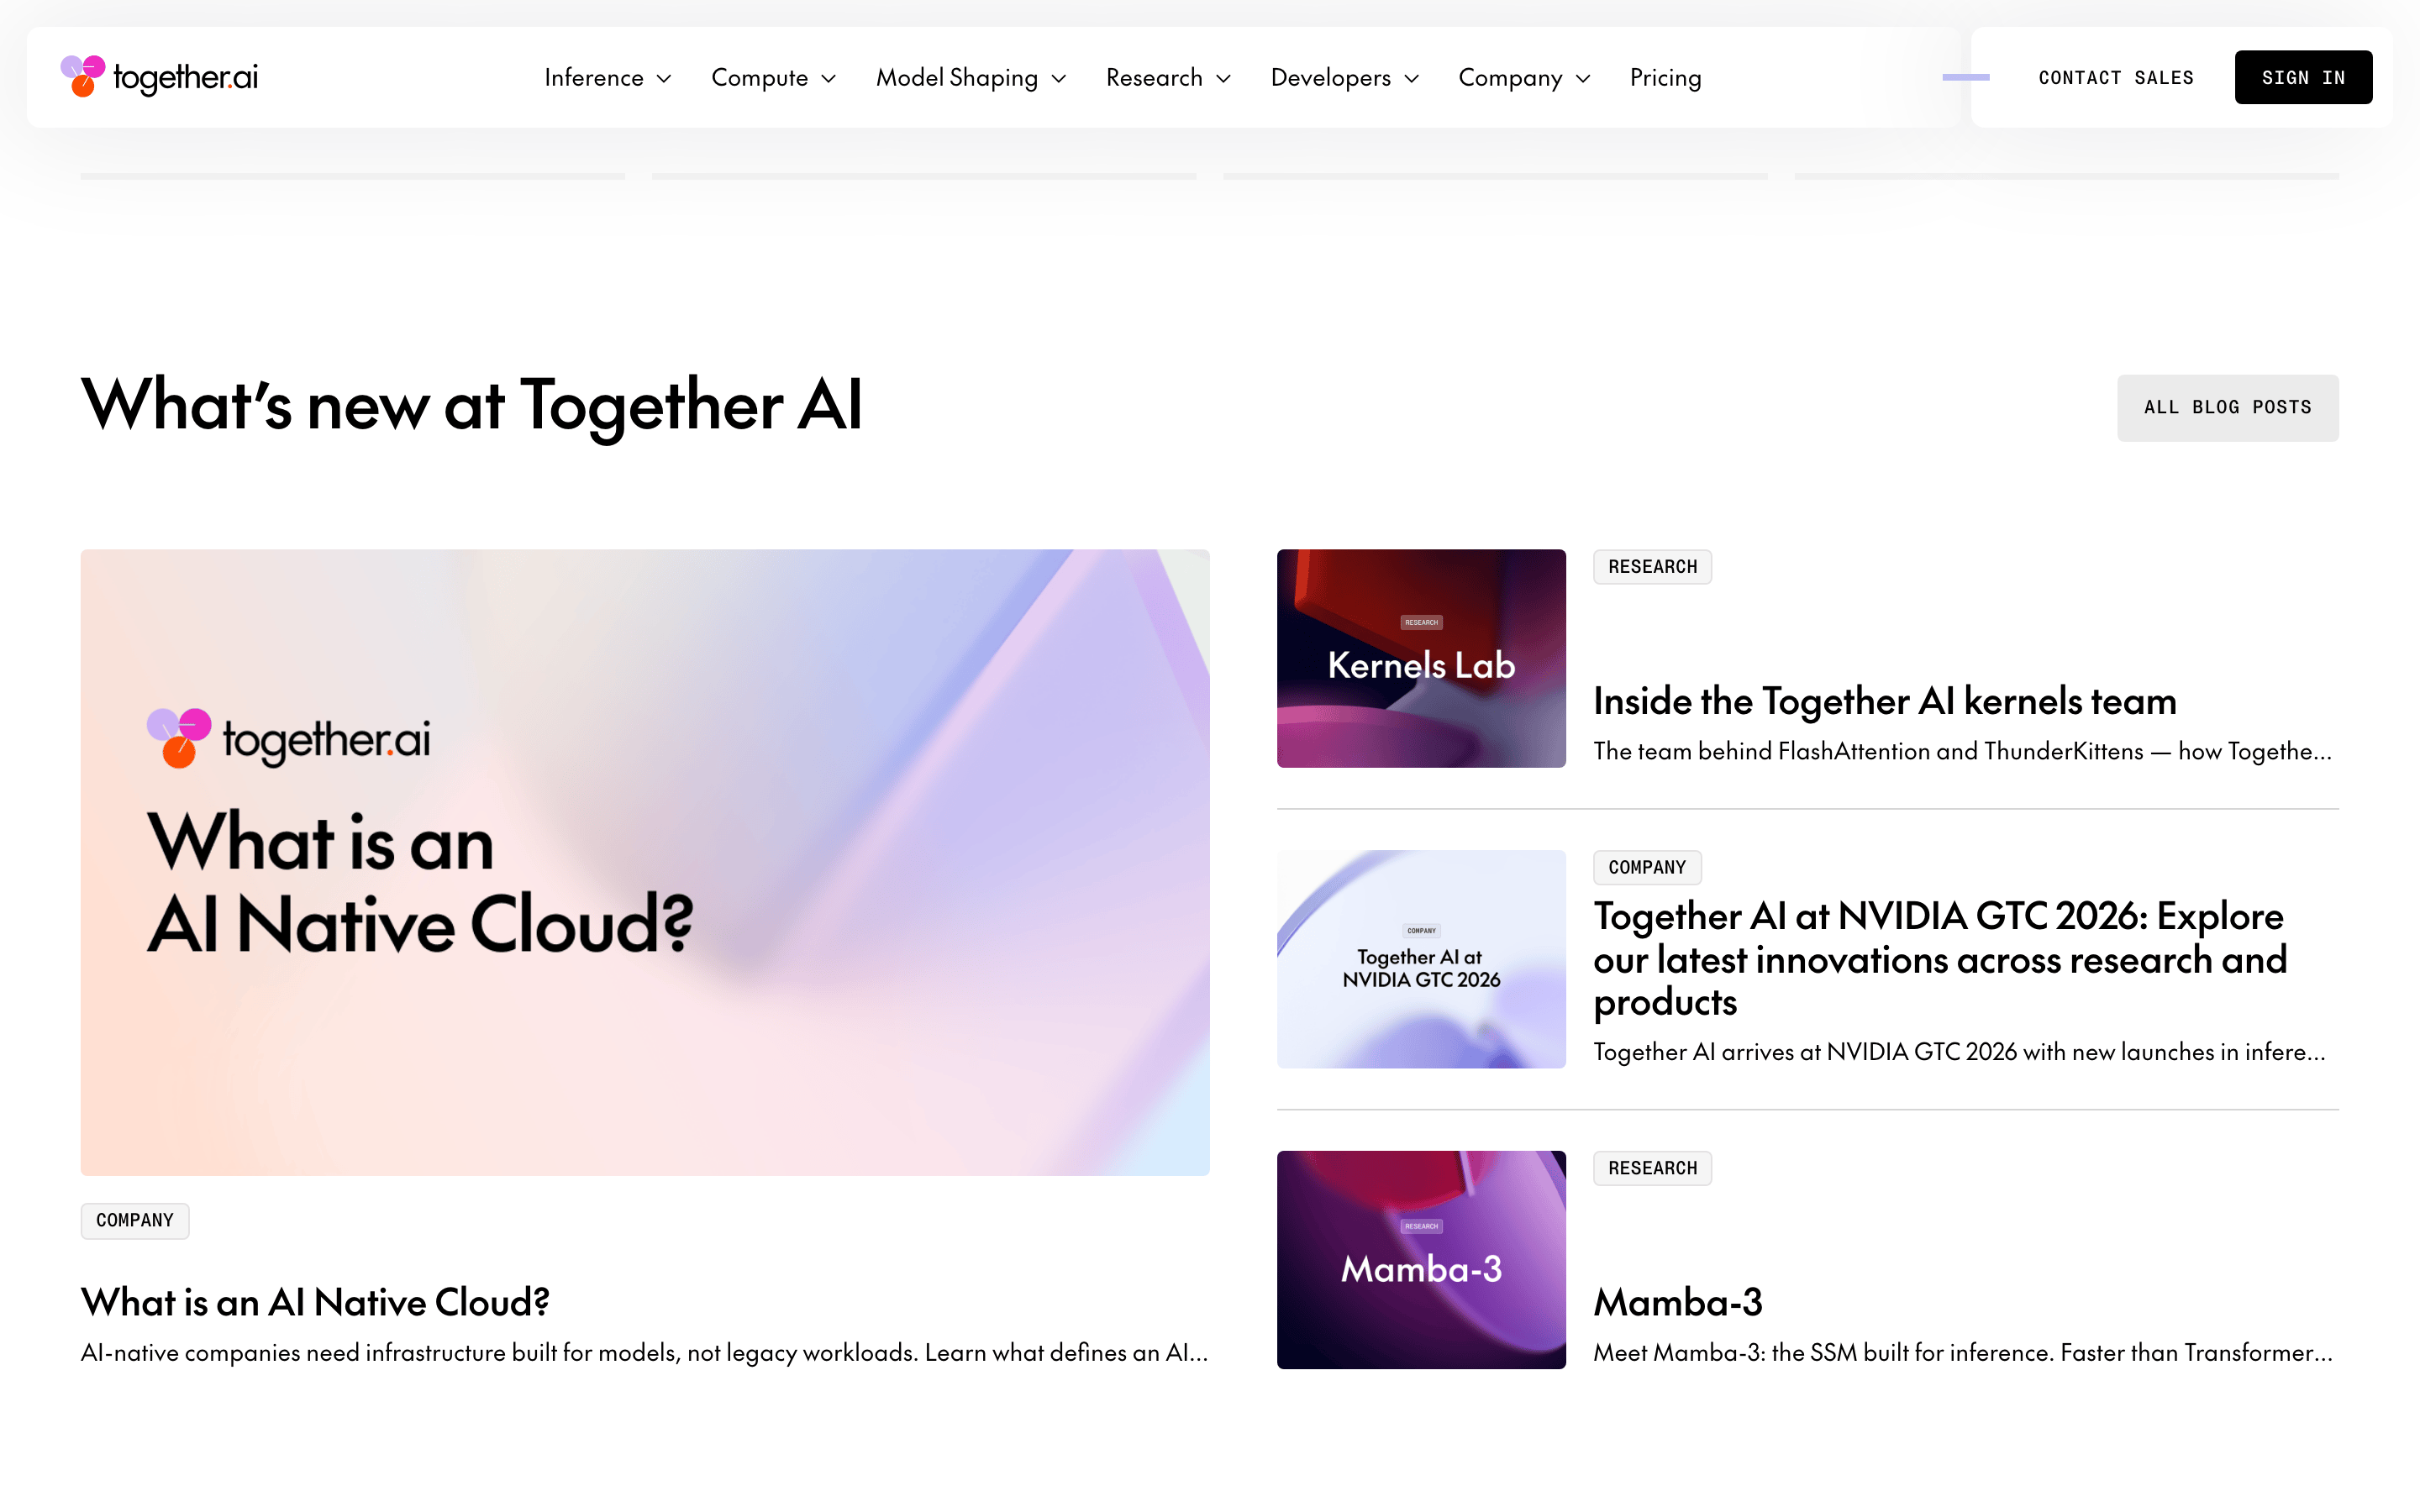
Task: Go to the Pricing page
Action: tap(1665, 77)
